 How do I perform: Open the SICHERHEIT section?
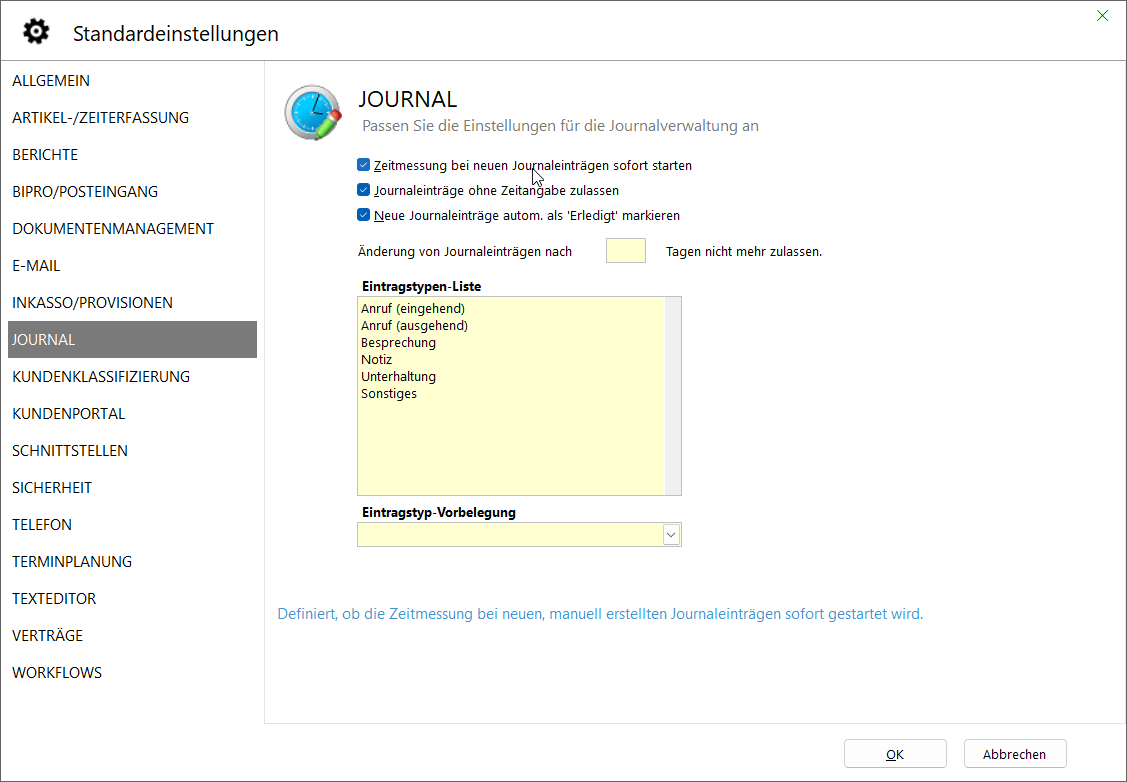52,488
